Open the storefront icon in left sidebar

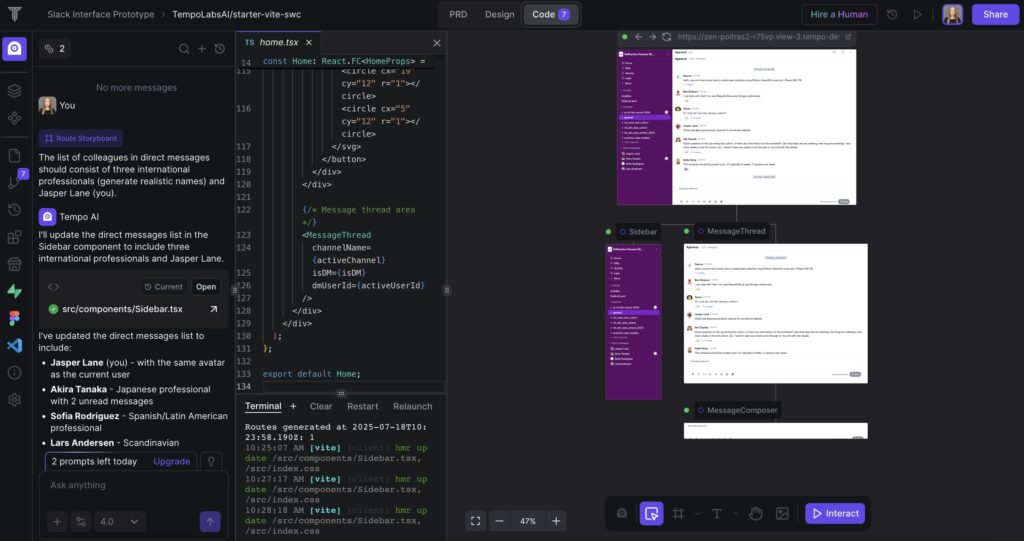coord(14,264)
